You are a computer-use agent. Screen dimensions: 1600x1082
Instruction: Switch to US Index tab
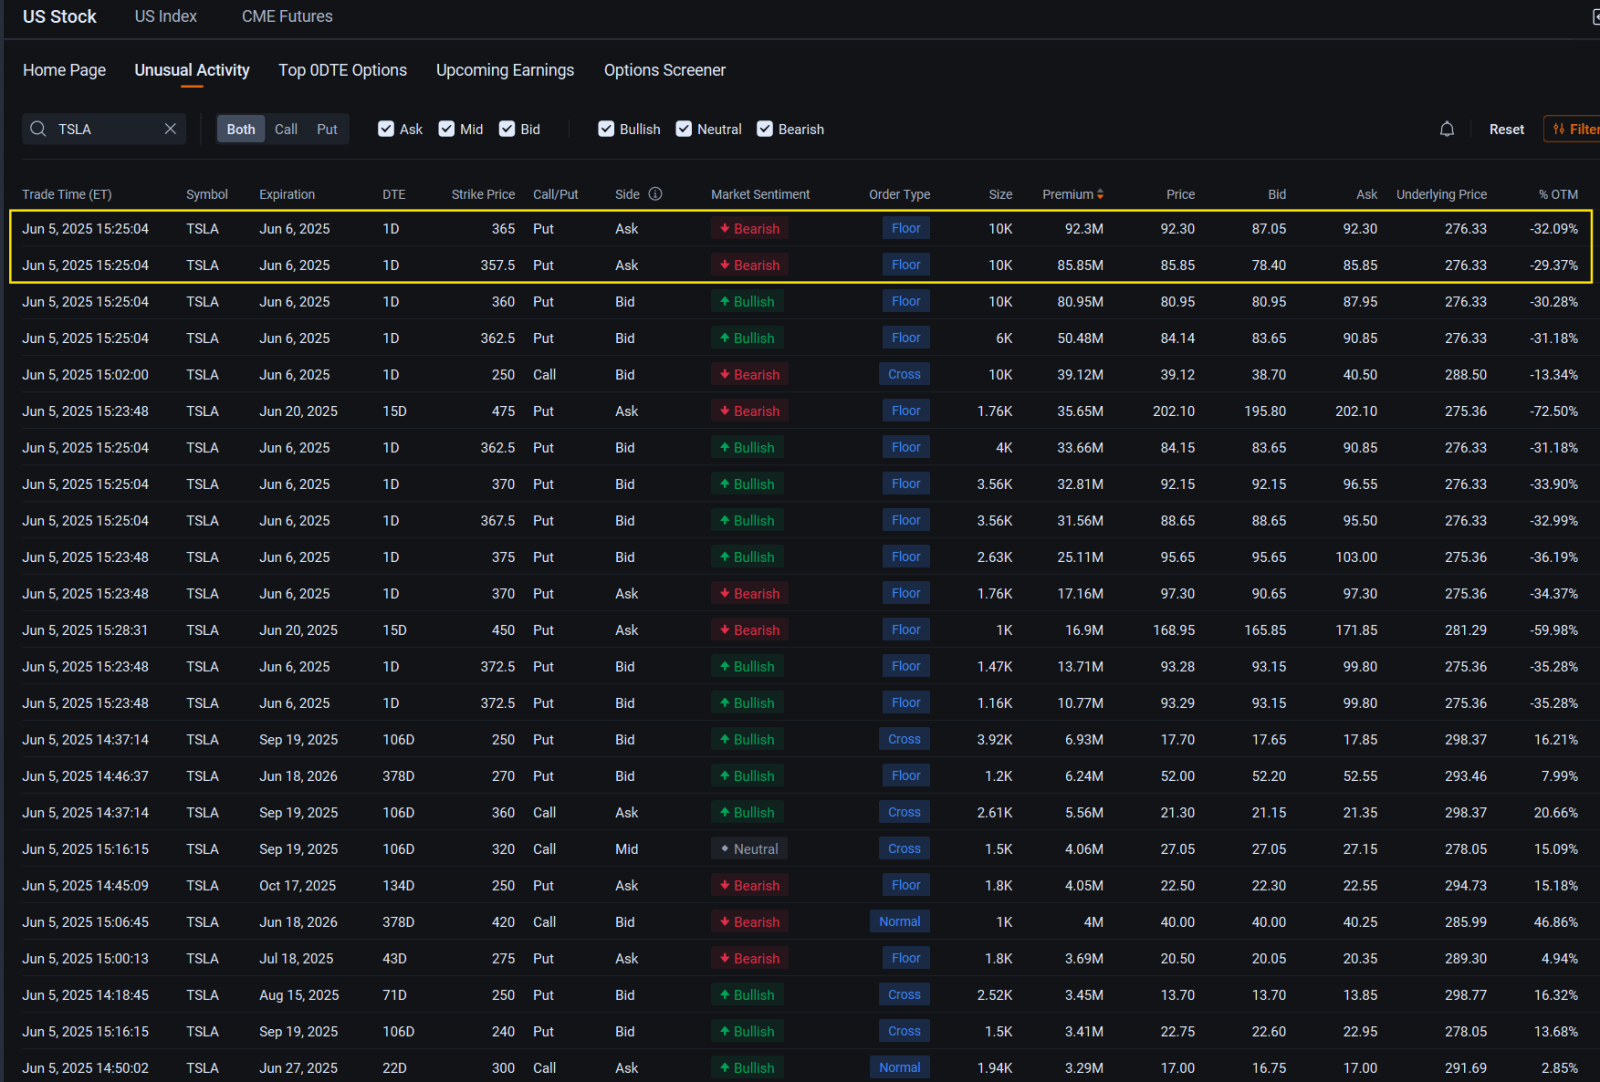coord(166,16)
